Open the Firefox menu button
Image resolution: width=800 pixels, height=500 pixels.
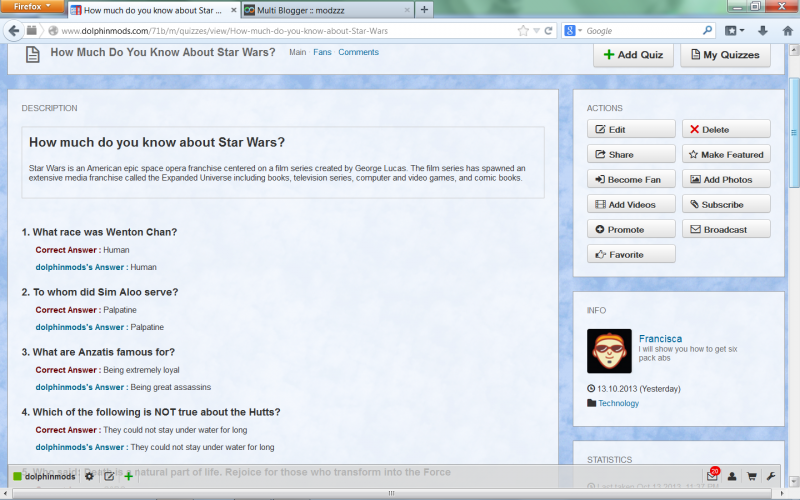pyautogui.click(x=32, y=7)
